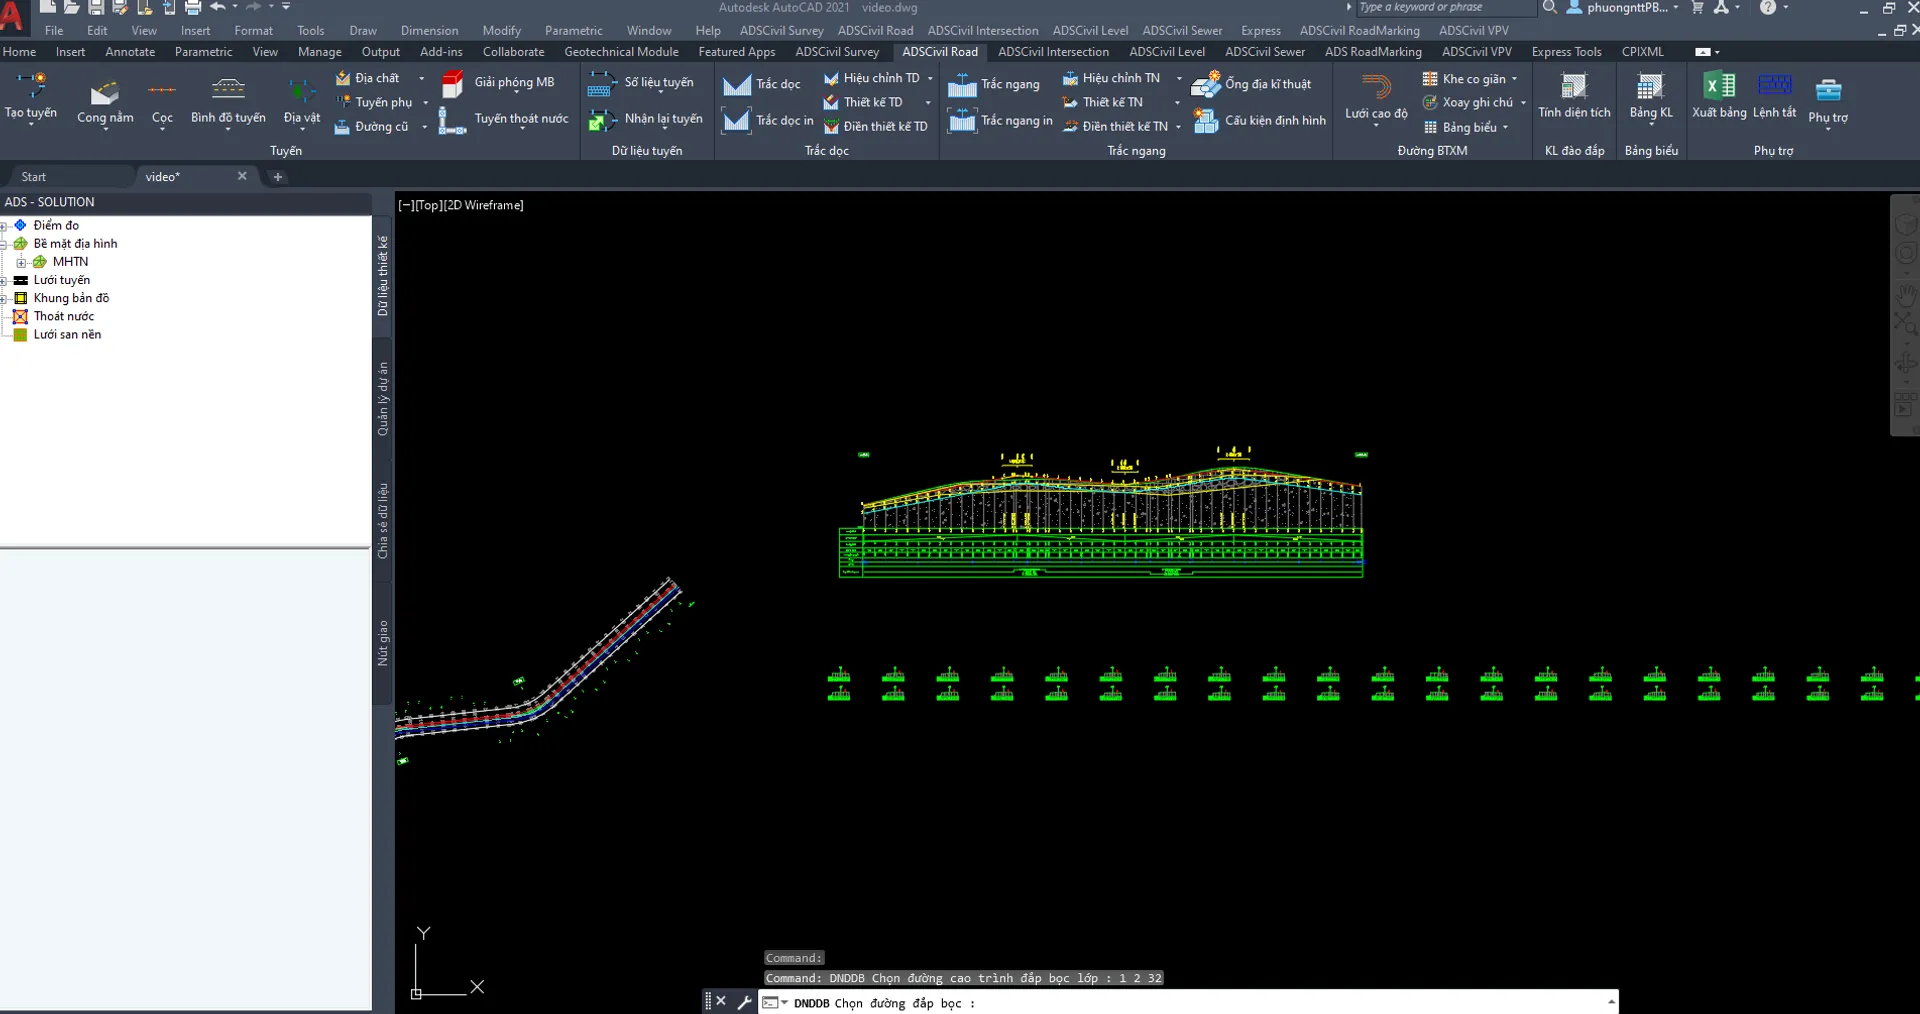Click the Địa chất geology icon
The image size is (1920, 1014).
343,78
